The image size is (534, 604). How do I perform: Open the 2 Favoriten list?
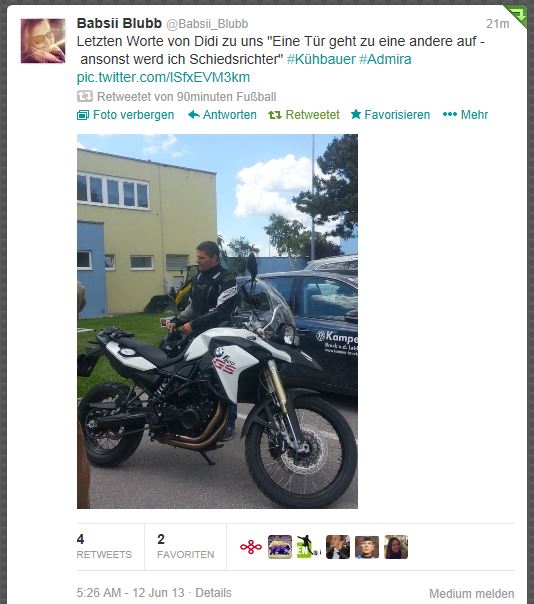185,546
